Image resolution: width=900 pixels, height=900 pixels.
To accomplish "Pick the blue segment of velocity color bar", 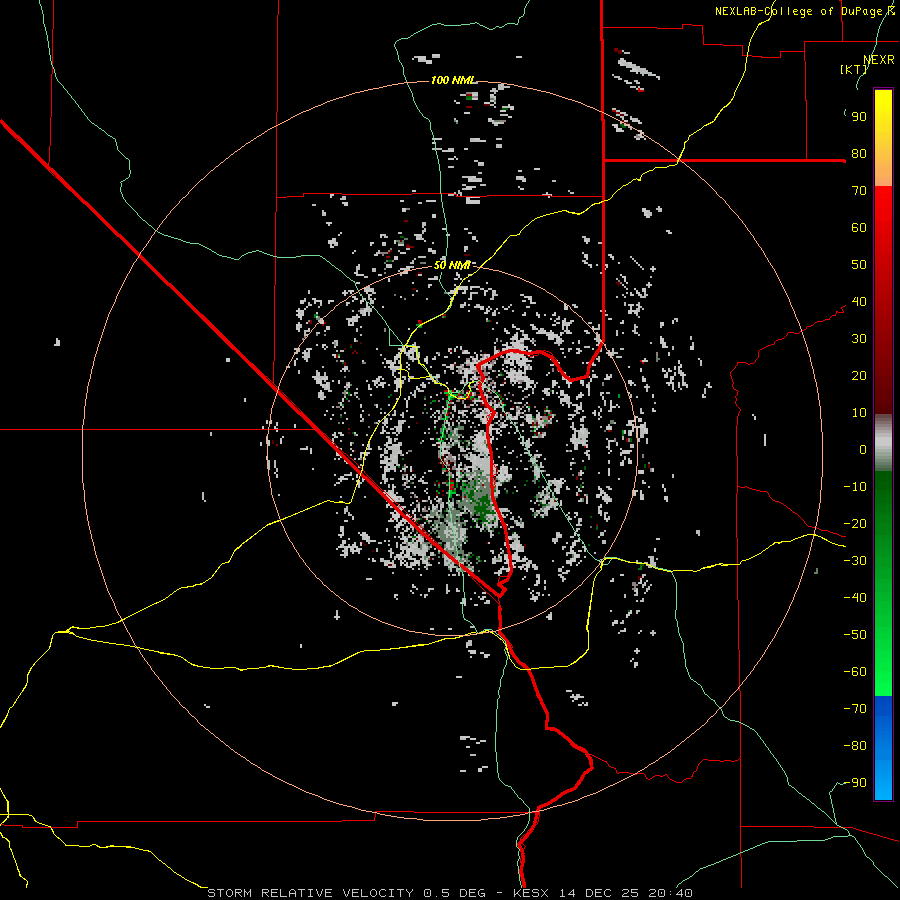I will [x=883, y=748].
